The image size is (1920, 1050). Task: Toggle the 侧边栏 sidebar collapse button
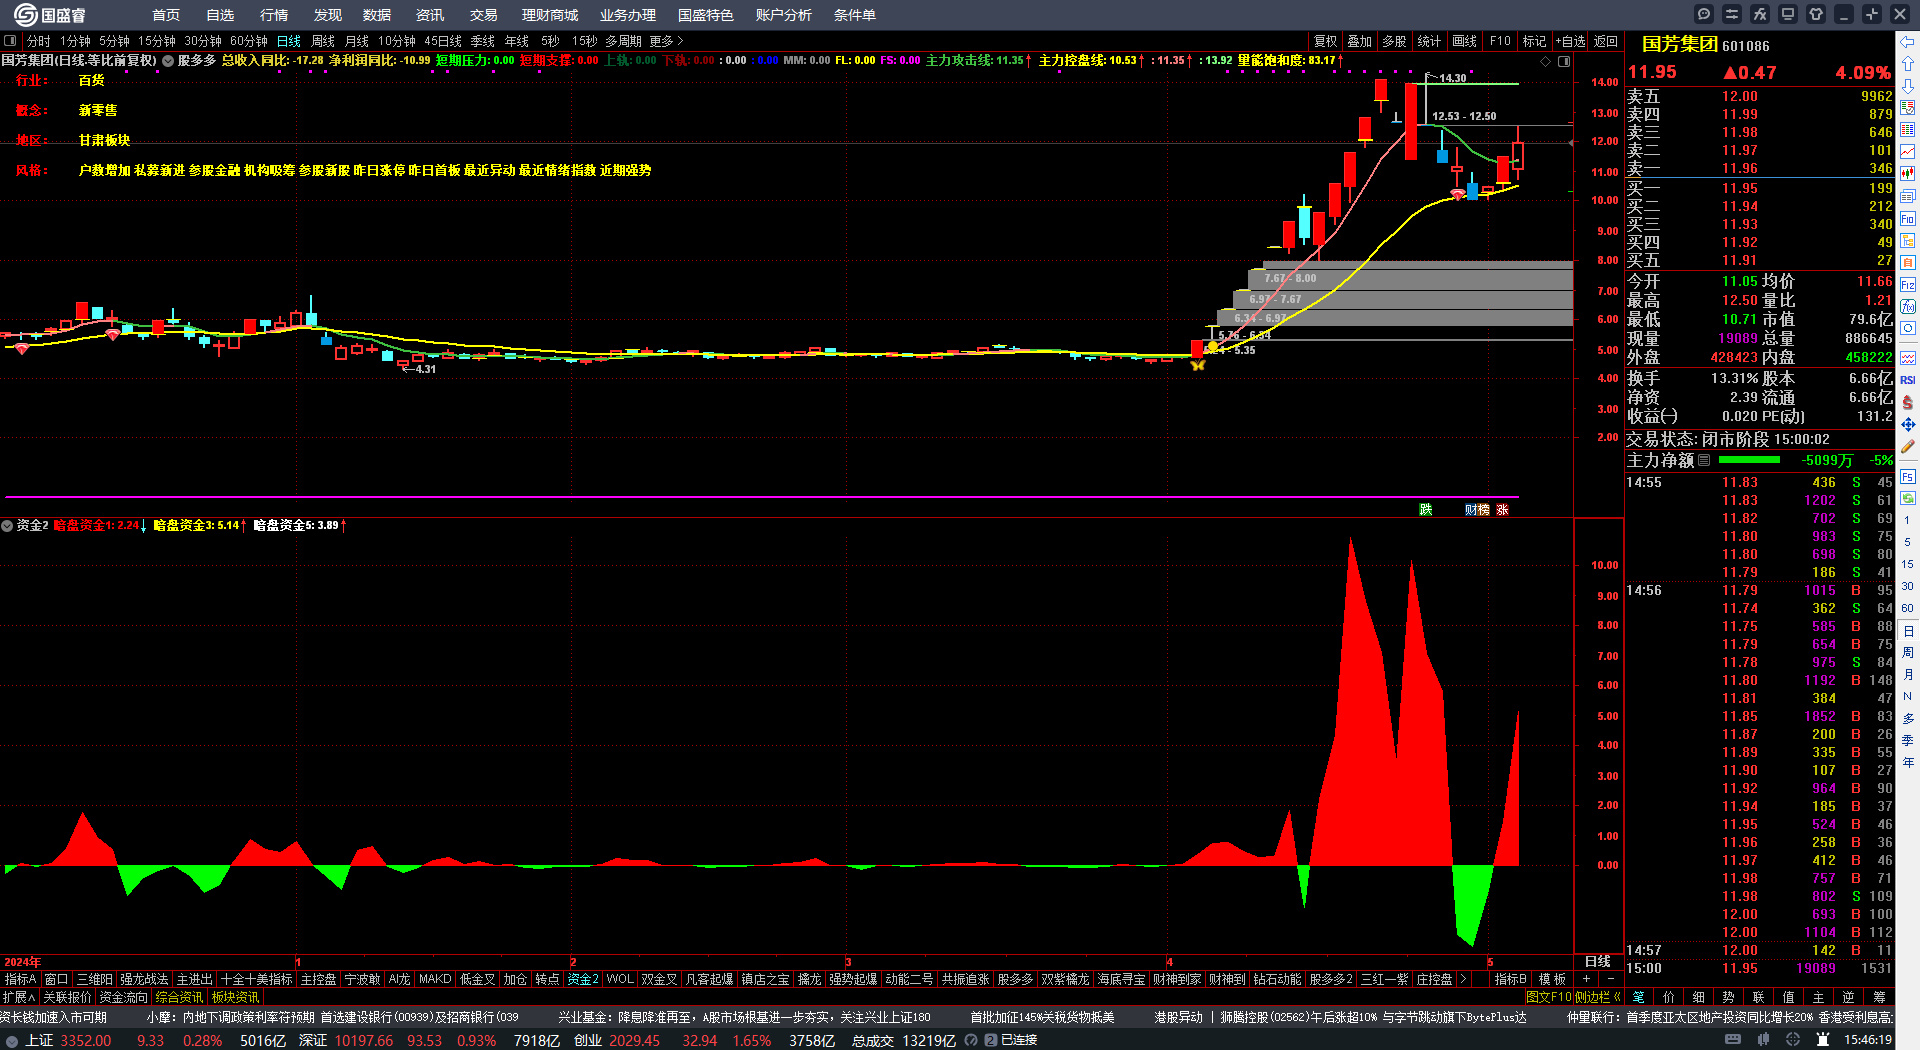1598,997
